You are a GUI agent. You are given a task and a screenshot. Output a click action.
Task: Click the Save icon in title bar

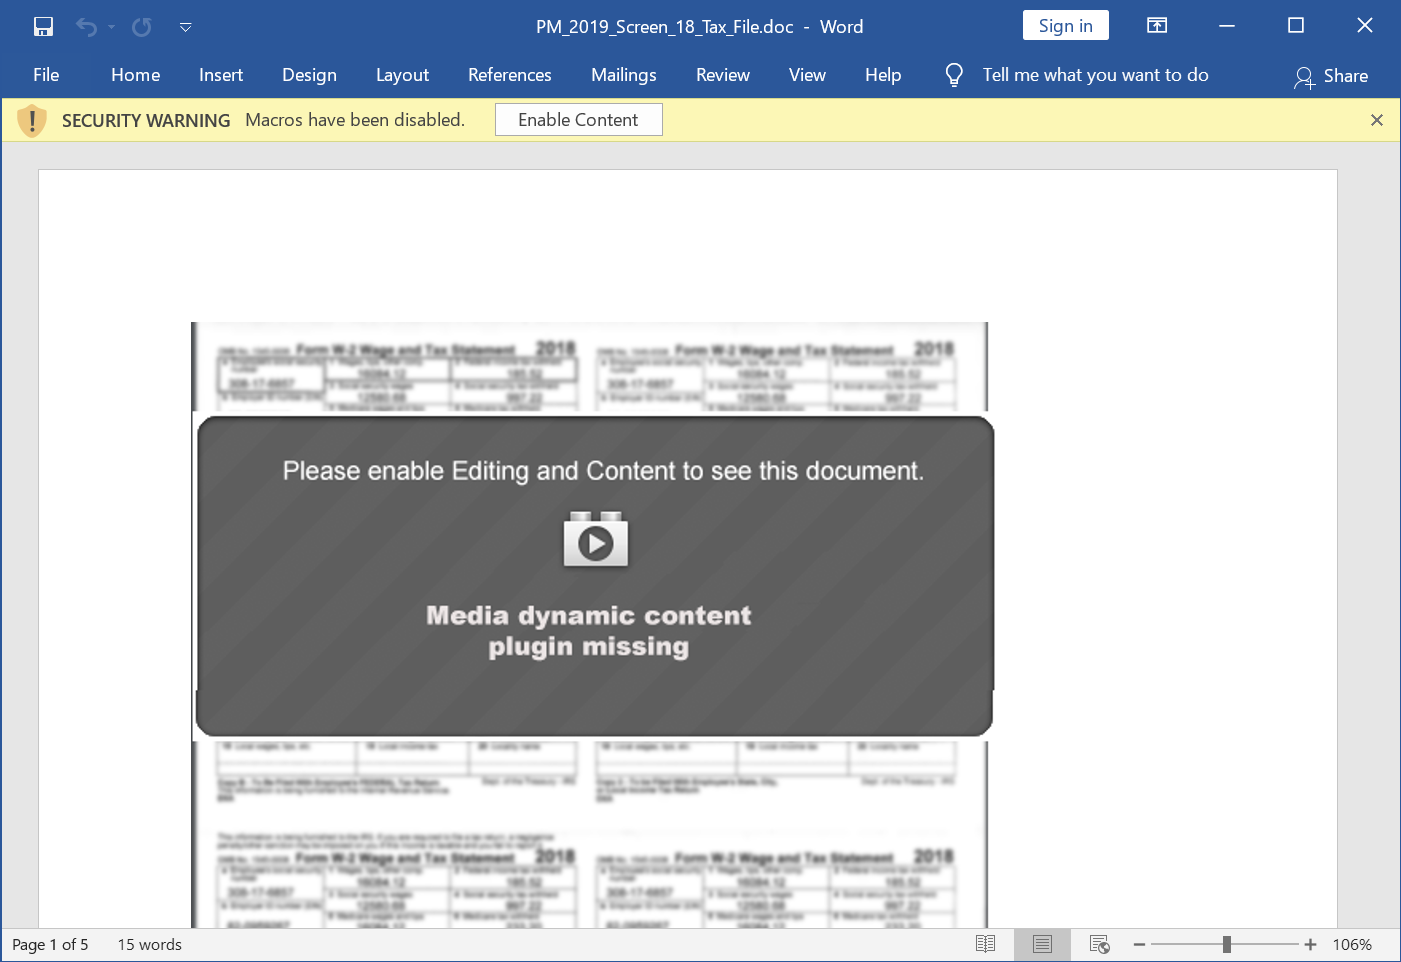click(43, 27)
